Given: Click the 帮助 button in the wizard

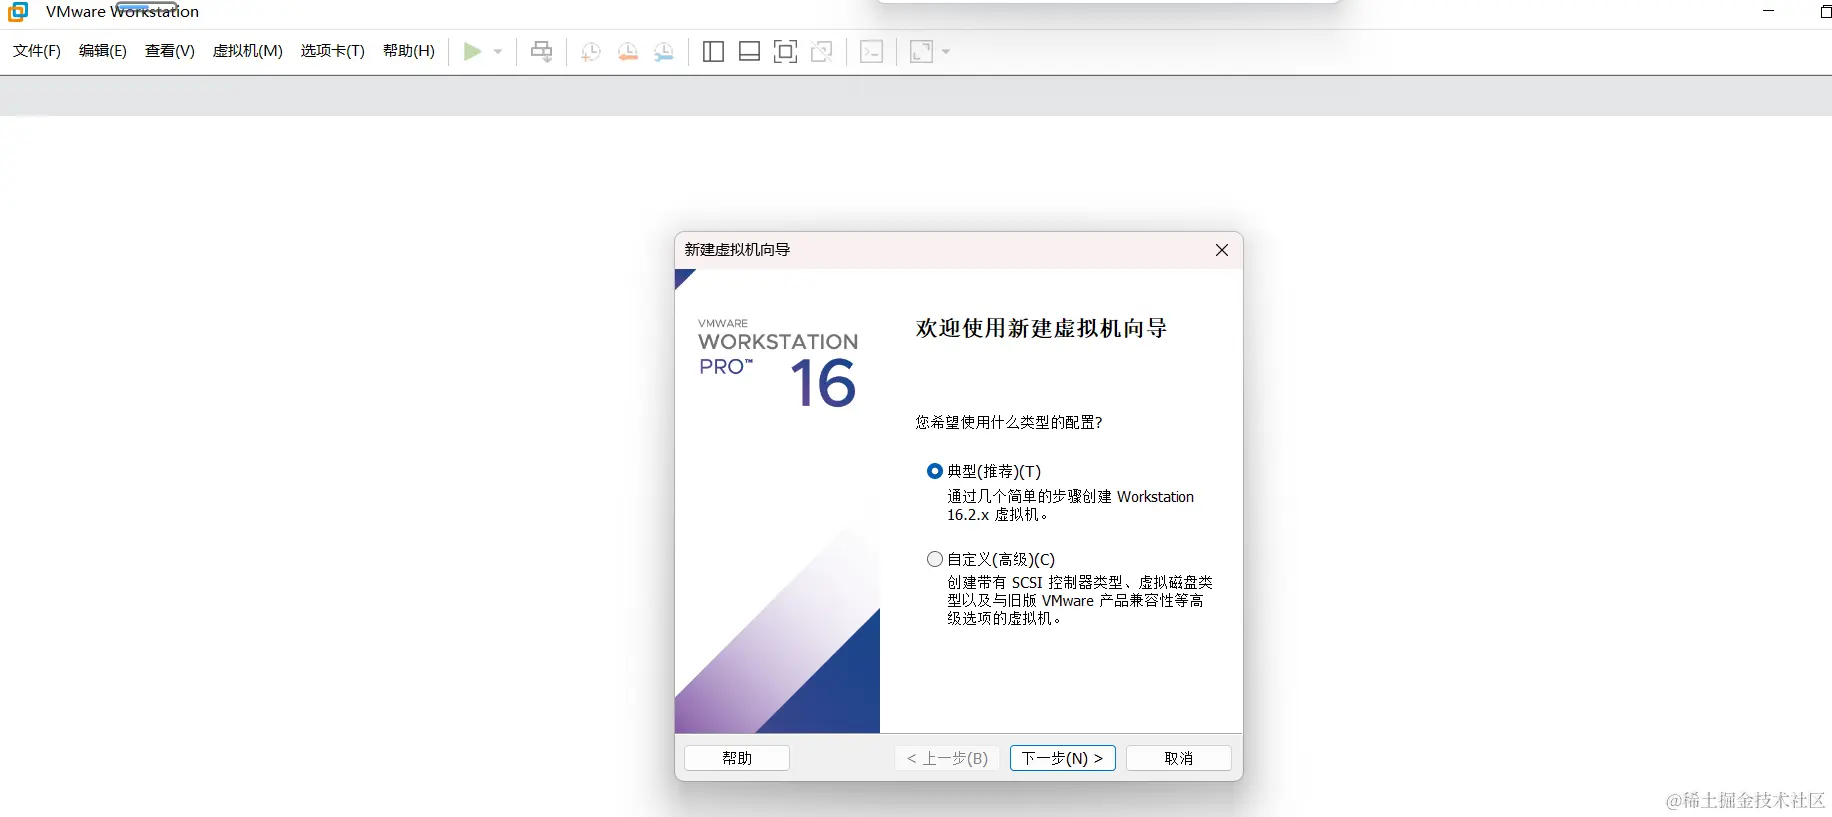Looking at the screenshot, I should [737, 758].
